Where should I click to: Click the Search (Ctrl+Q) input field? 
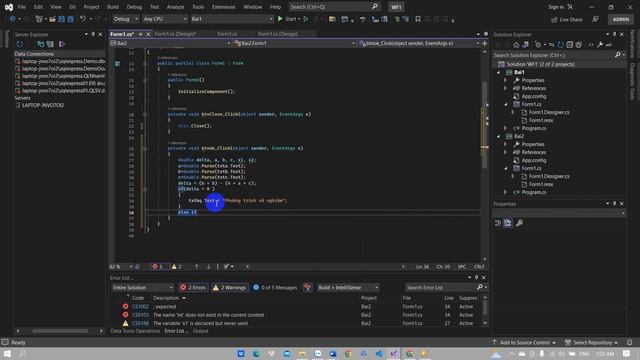[334, 7]
